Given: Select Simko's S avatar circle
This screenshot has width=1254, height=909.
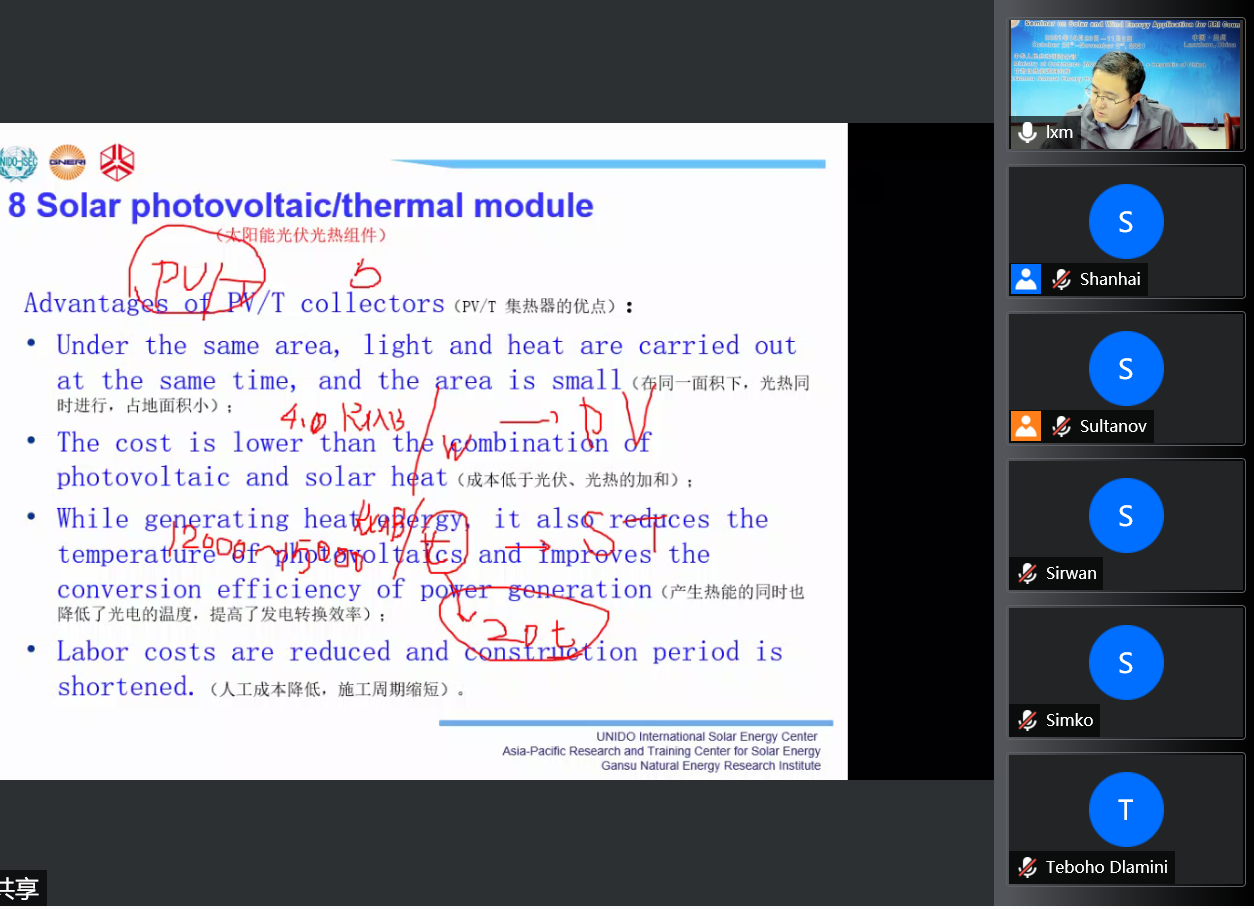Looking at the screenshot, I should click(1126, 662).
